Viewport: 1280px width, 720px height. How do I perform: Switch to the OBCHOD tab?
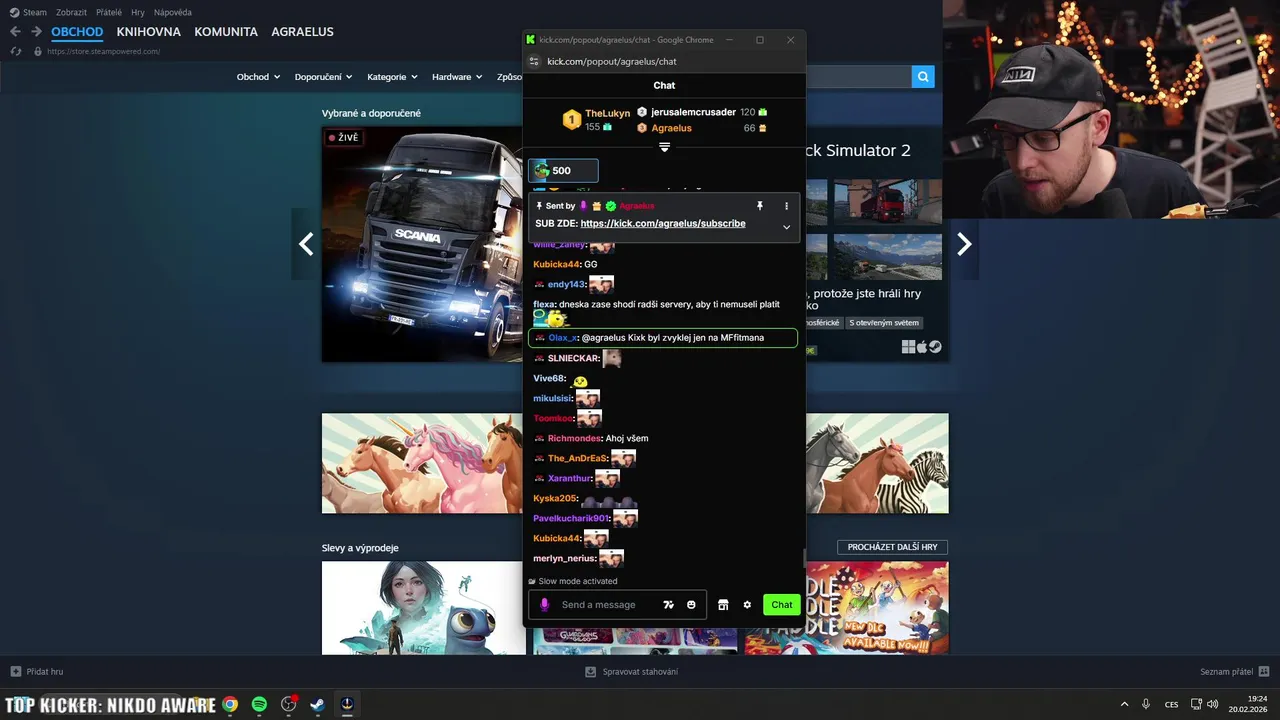point(77,32)
